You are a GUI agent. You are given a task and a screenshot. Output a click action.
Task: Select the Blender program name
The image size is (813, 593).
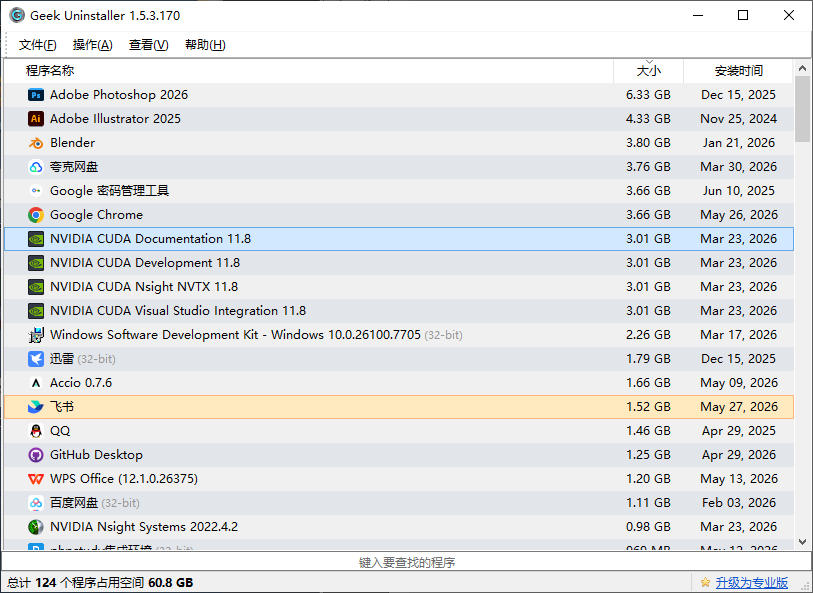[73, 143]
